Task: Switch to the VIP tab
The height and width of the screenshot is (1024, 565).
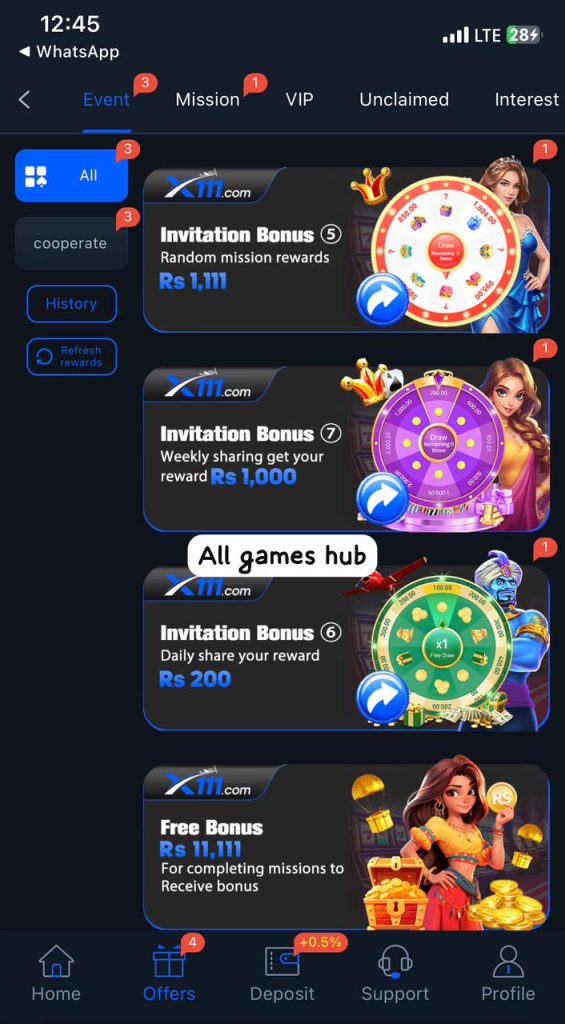Action: click(x=299, y=99)
